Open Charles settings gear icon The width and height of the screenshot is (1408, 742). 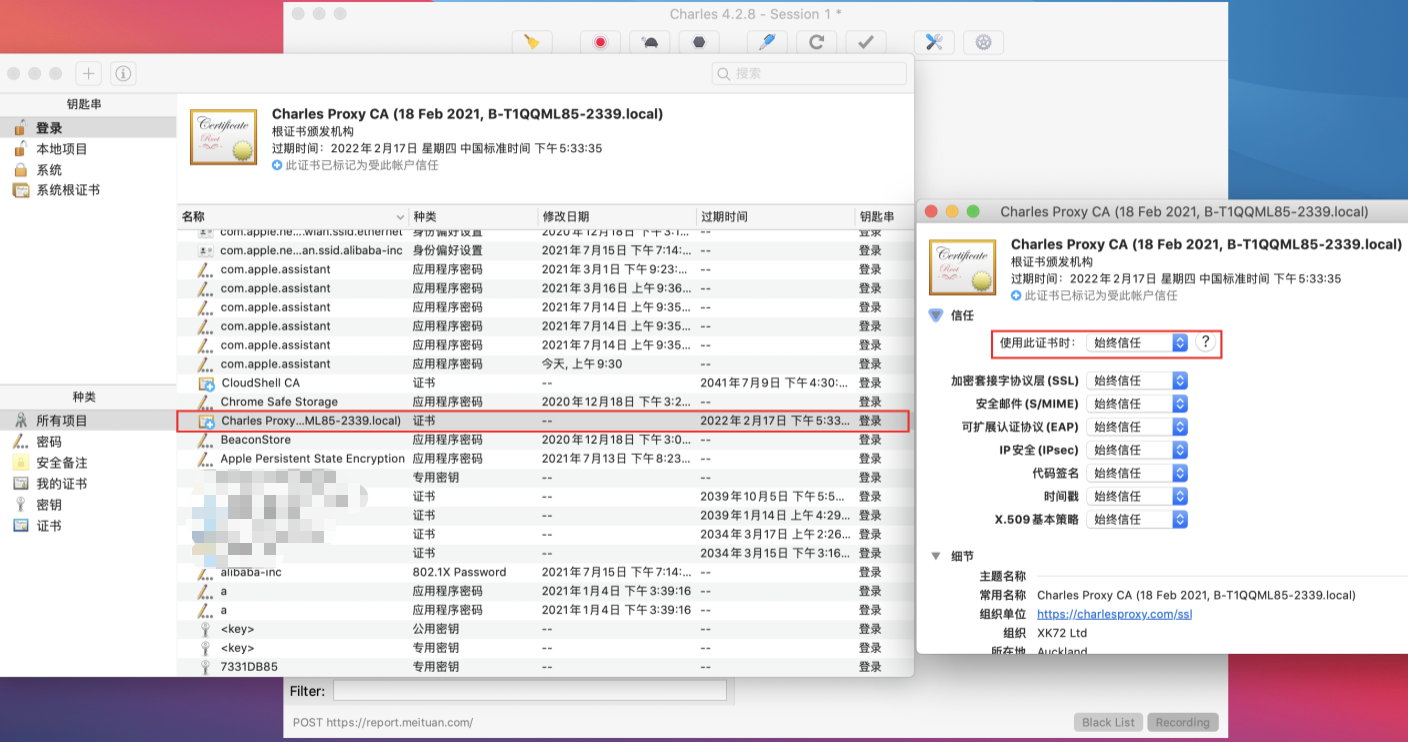click(983, 42)
